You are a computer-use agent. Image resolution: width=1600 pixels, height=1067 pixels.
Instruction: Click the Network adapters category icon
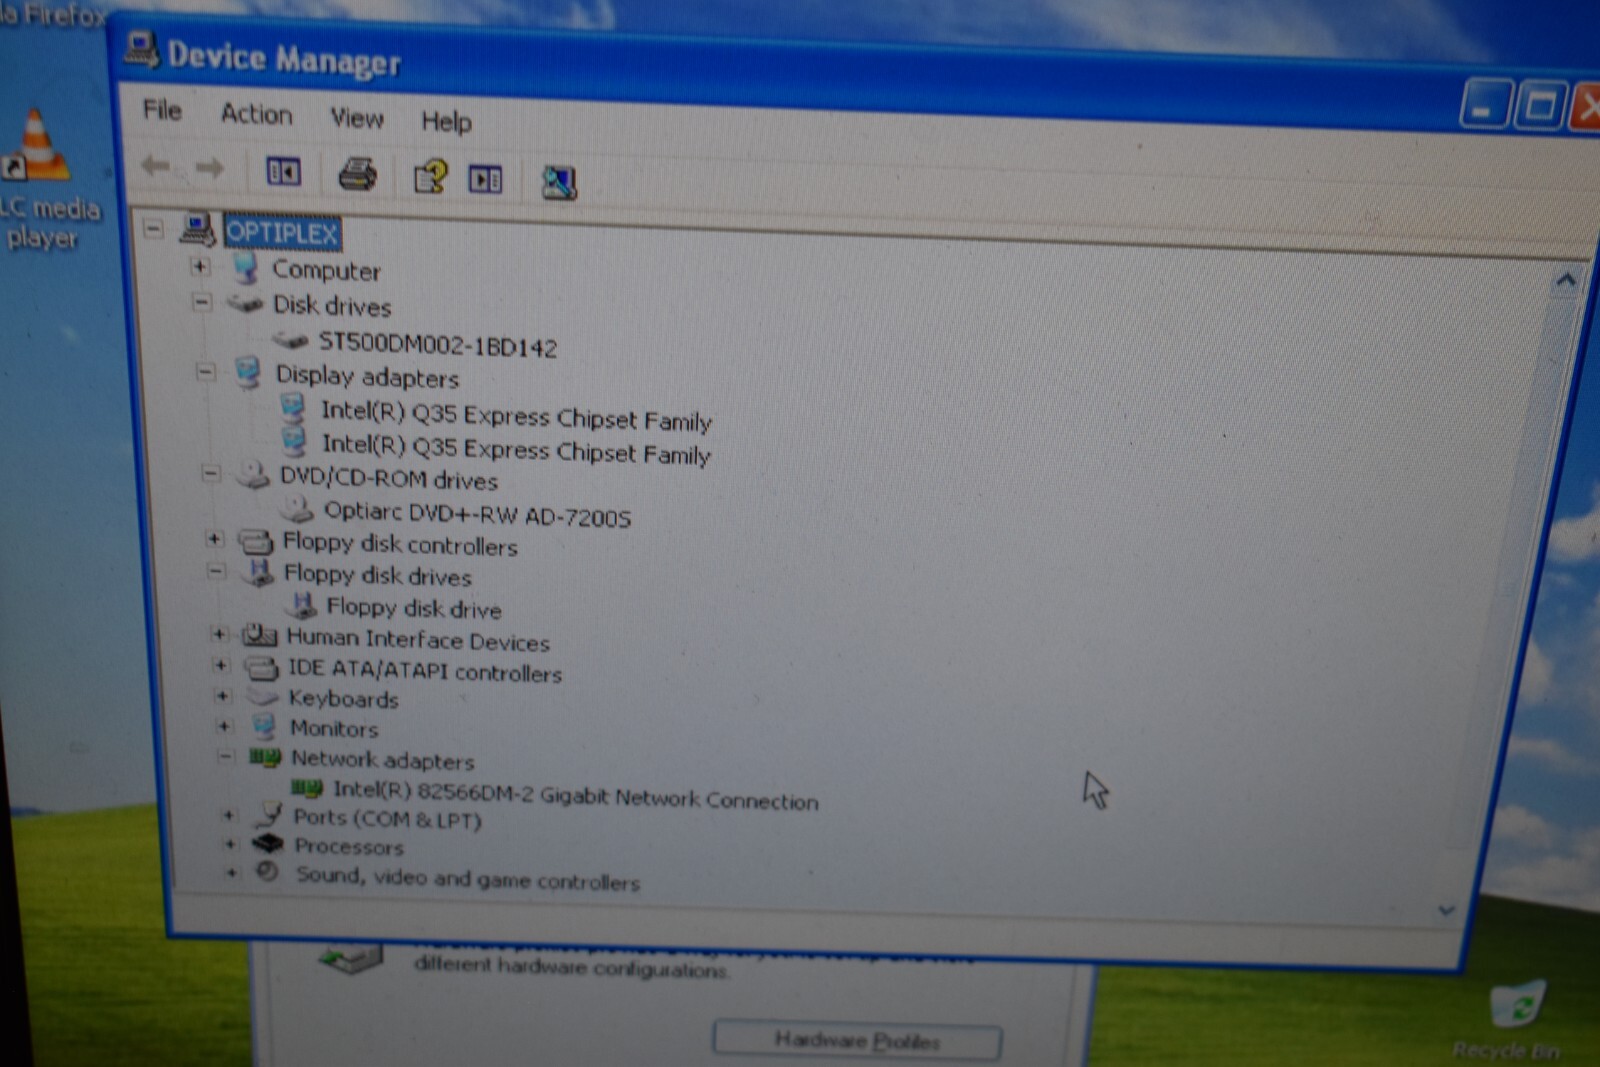point(265,757)
